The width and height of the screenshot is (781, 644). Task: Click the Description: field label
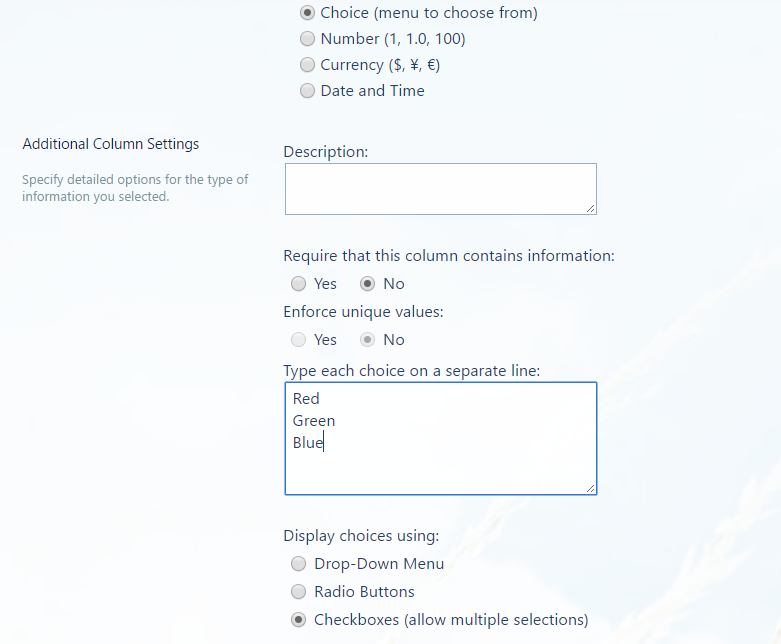(x=326, y=152)
